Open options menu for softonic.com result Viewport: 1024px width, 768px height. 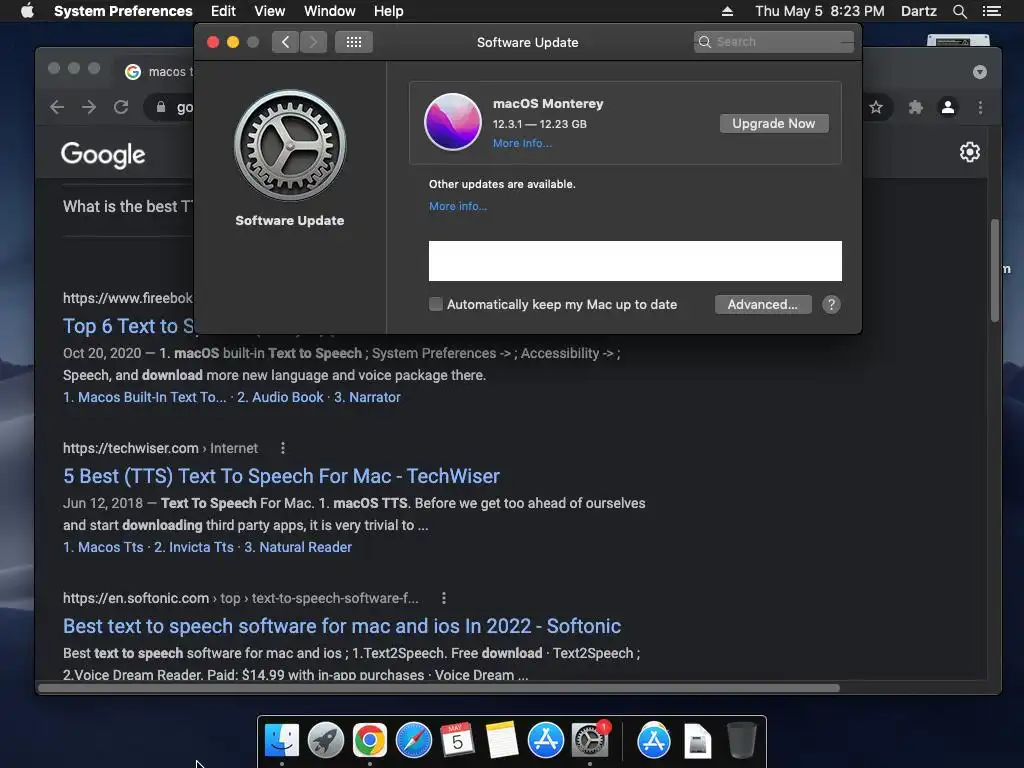444,598
